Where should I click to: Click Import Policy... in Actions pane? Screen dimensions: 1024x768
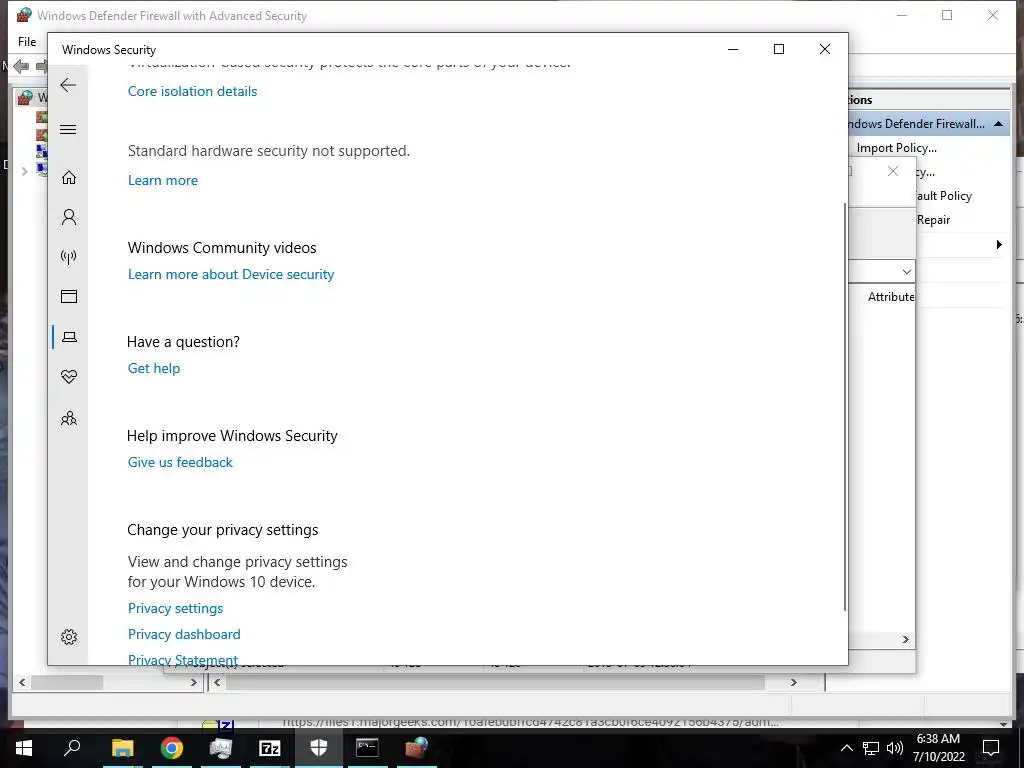tap(897, 148)
